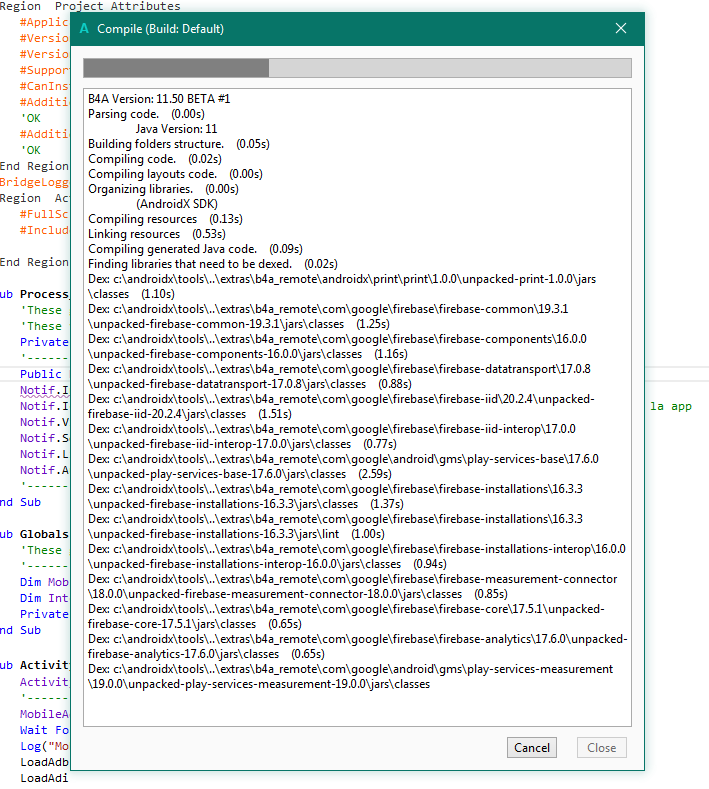Click the Dex firebase-iid 20.2.4 line
Screen dimensions: 709x789
(341, 406)
